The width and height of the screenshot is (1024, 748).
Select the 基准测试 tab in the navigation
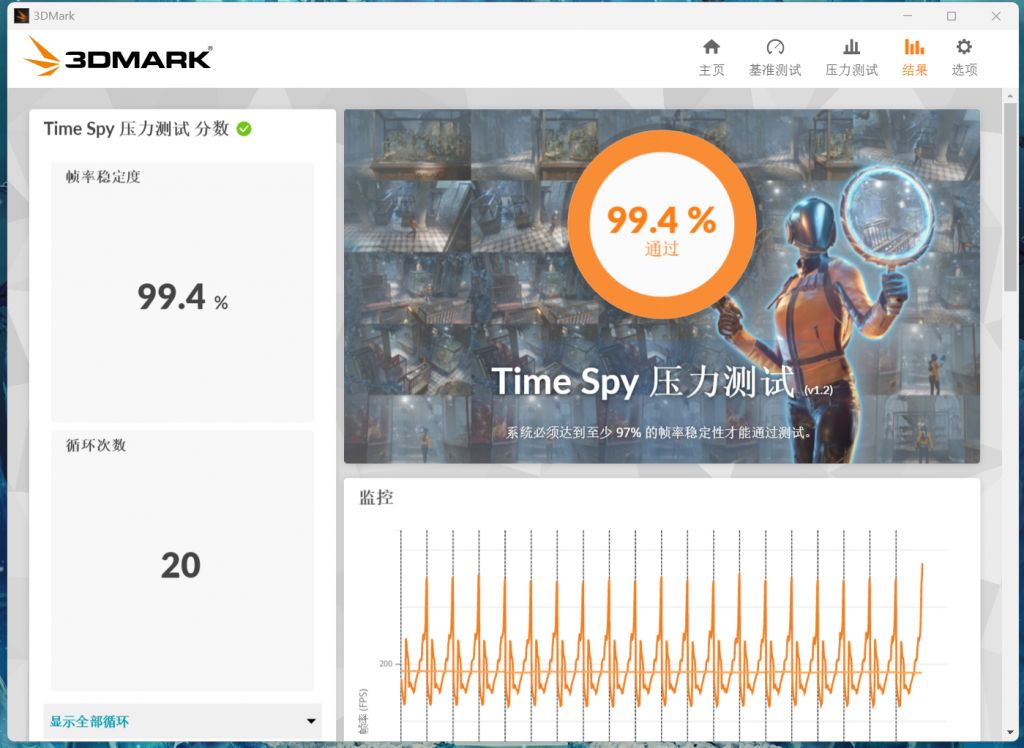774,57
